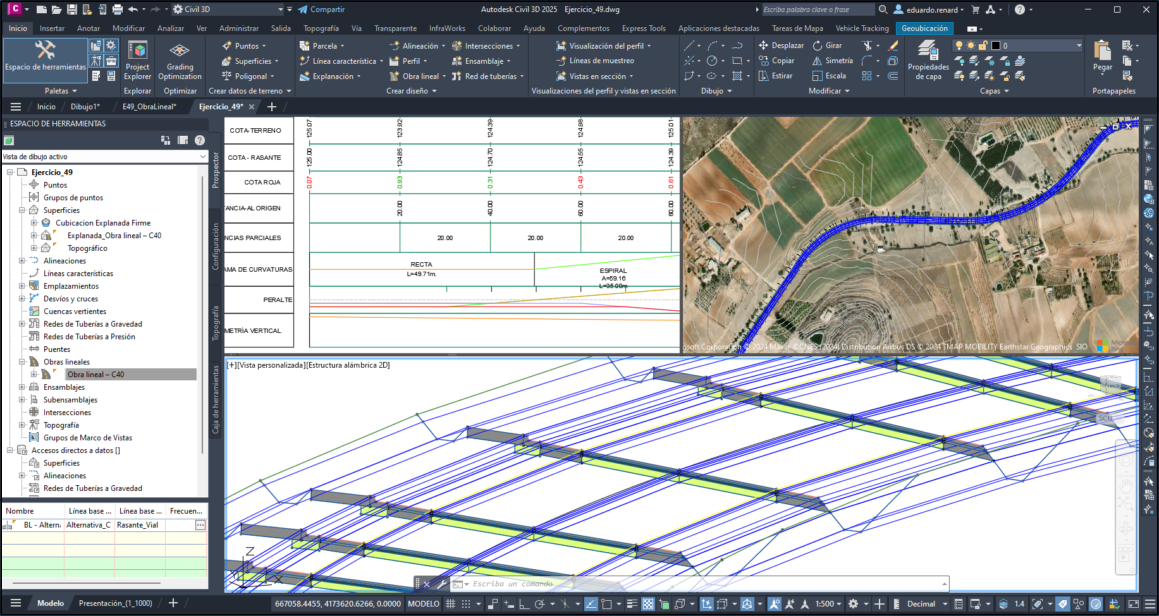Select the Girar rotate tool
Screen dimensions: 1159x616
coord(828,46)
